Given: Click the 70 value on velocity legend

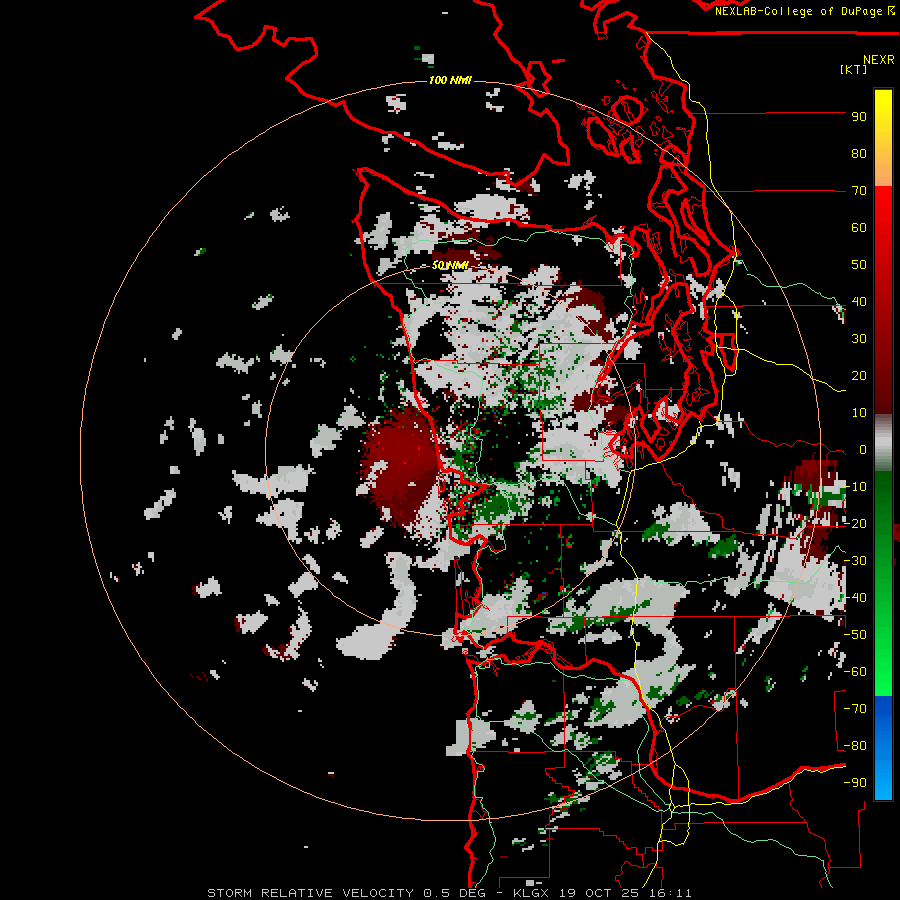Looking at the screenshot, I should point(859,191).
